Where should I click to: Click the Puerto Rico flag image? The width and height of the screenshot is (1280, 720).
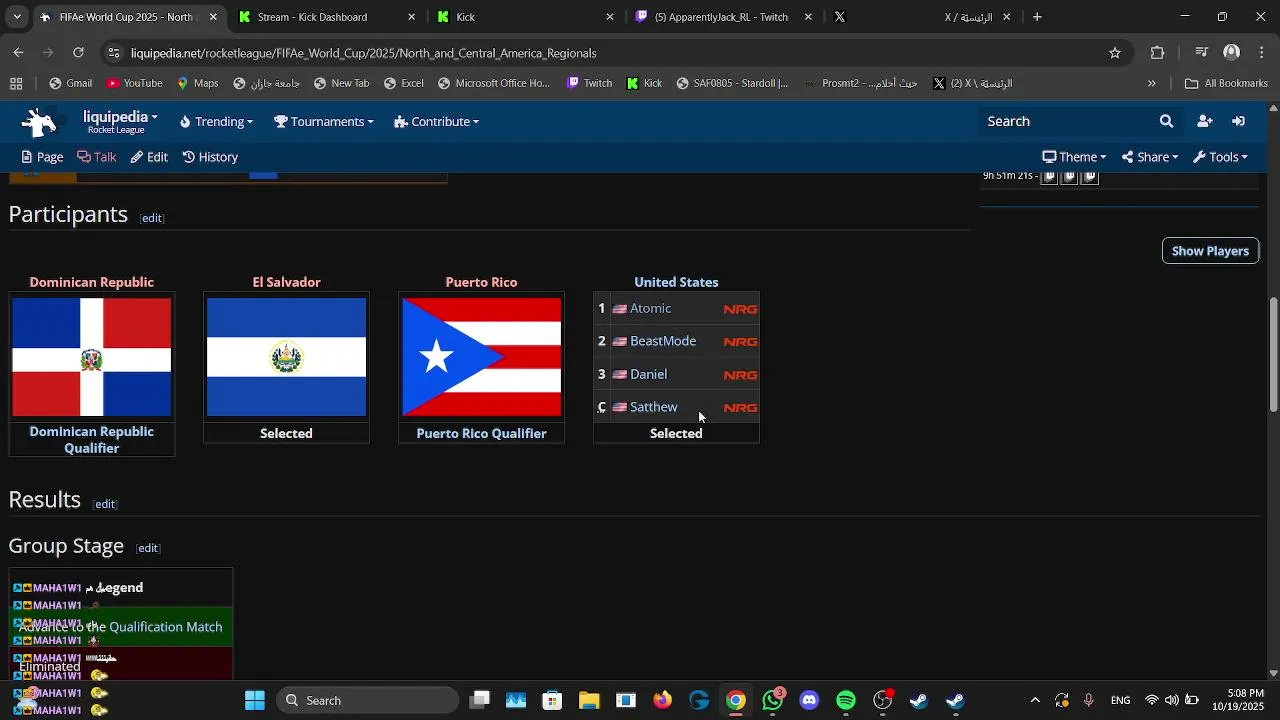click(x=481, y=357)
